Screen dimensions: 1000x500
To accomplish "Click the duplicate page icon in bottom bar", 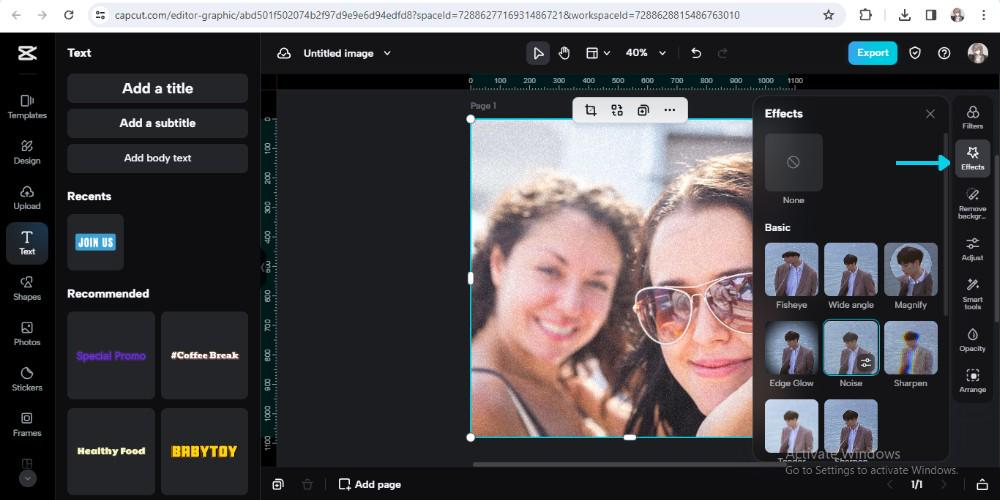I will click(278, 485).
